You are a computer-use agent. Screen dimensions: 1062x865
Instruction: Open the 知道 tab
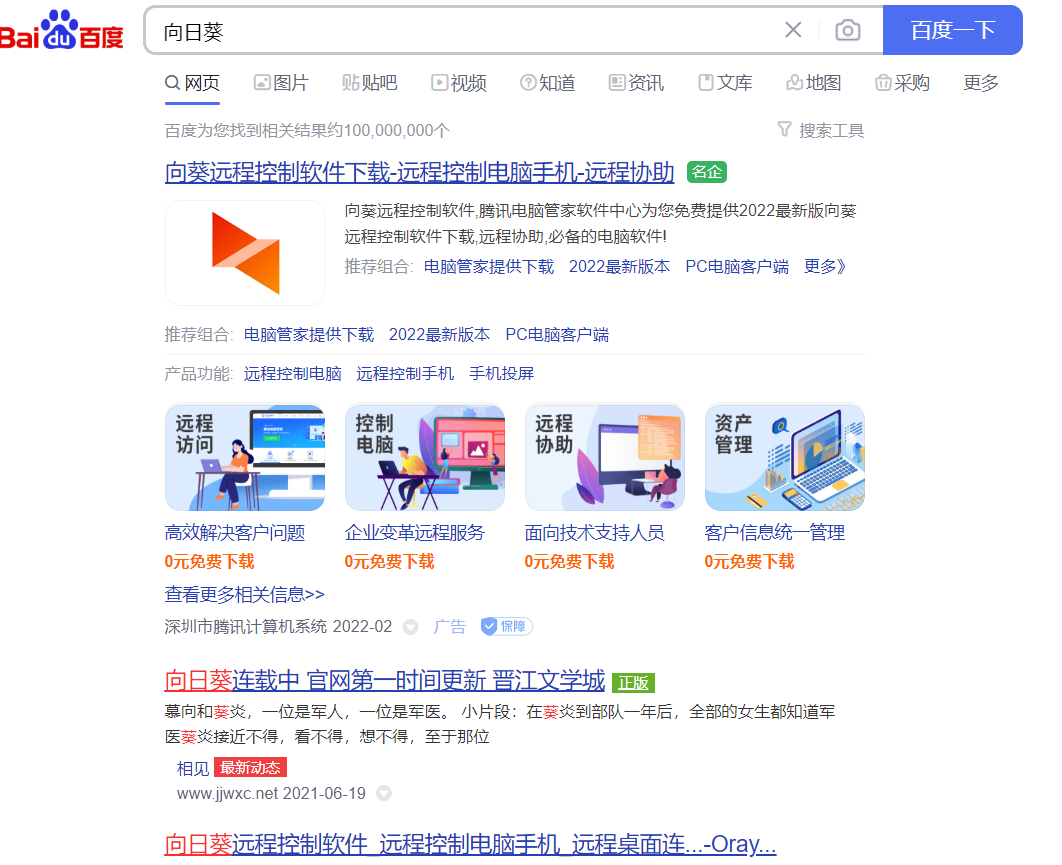coord(547,83)
